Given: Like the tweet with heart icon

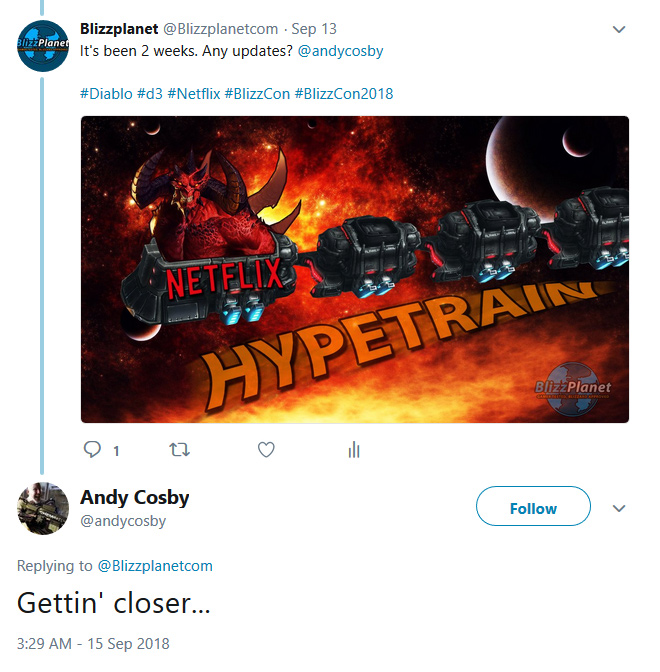Looking at the screenshot, I should pyautogui.click(x=266, y=450).
